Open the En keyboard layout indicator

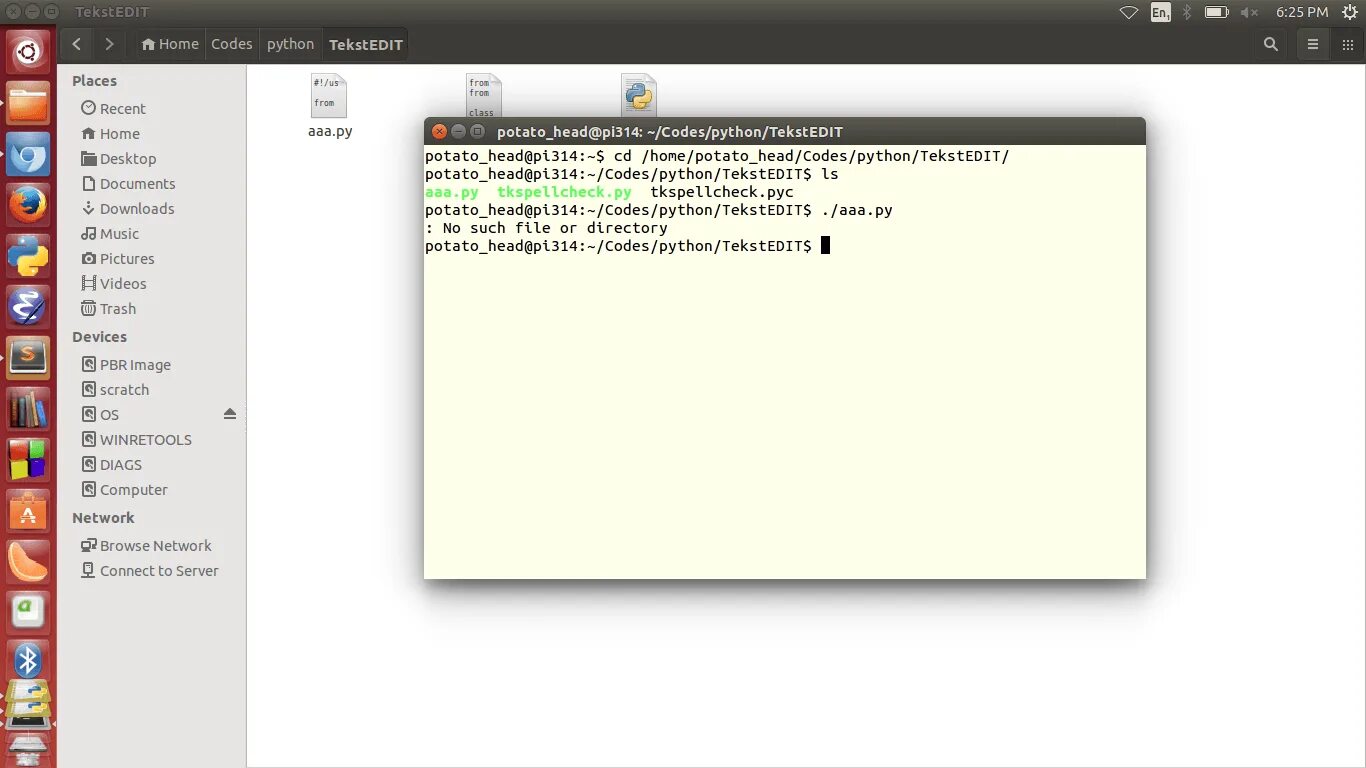(1160, 12)
